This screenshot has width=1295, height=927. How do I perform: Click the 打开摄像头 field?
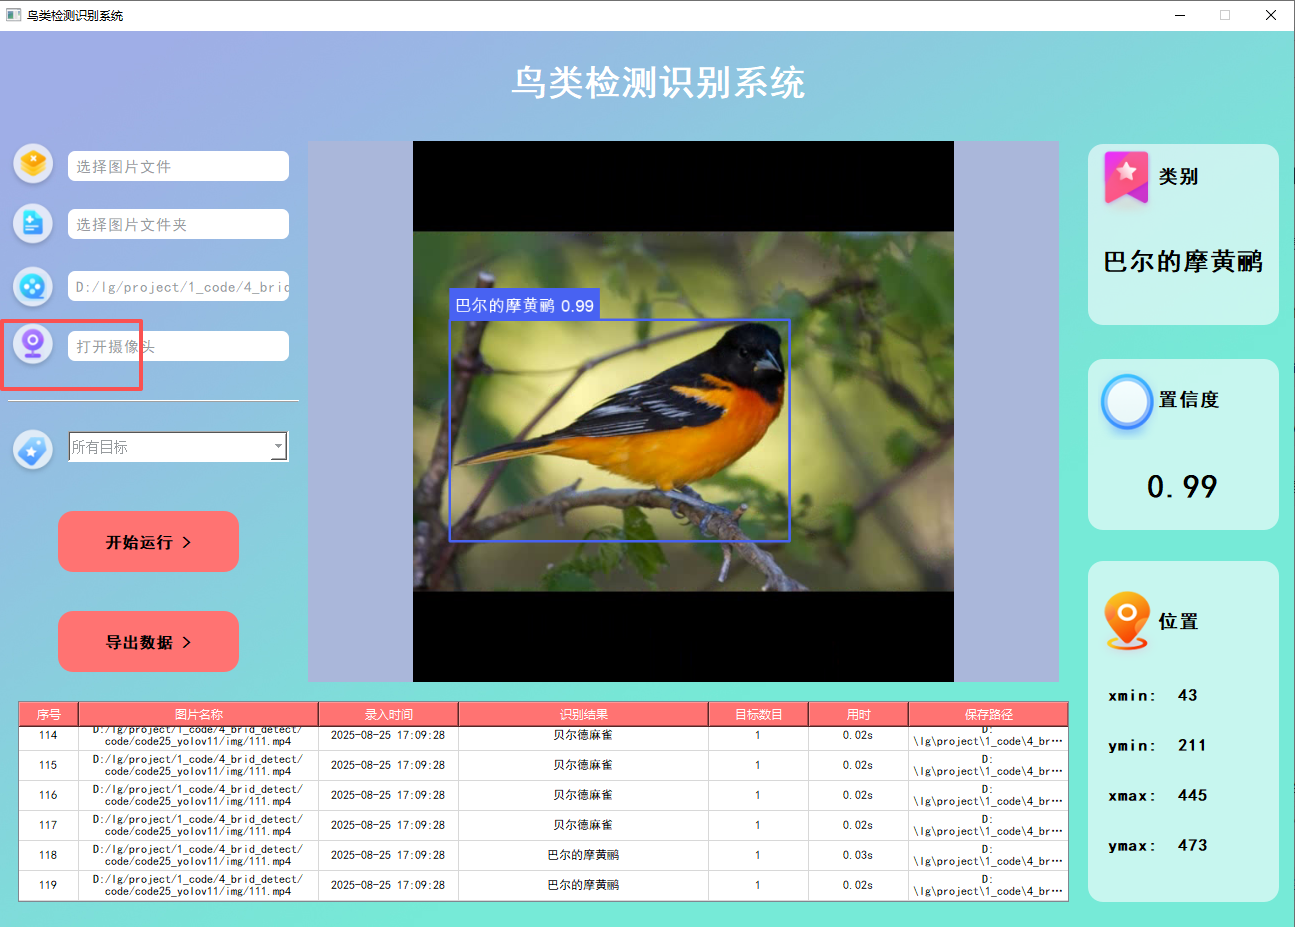click(x=178, y=346)
